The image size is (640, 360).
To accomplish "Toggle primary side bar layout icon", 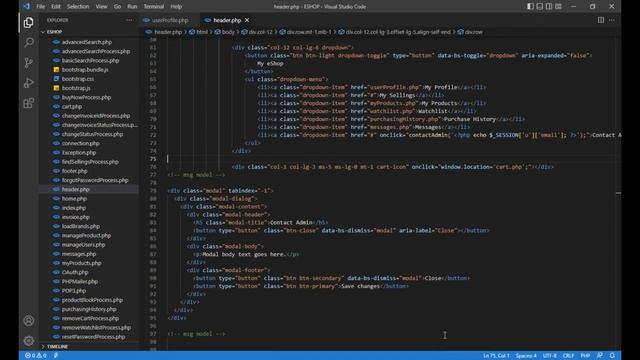I will tap(530, 7).
